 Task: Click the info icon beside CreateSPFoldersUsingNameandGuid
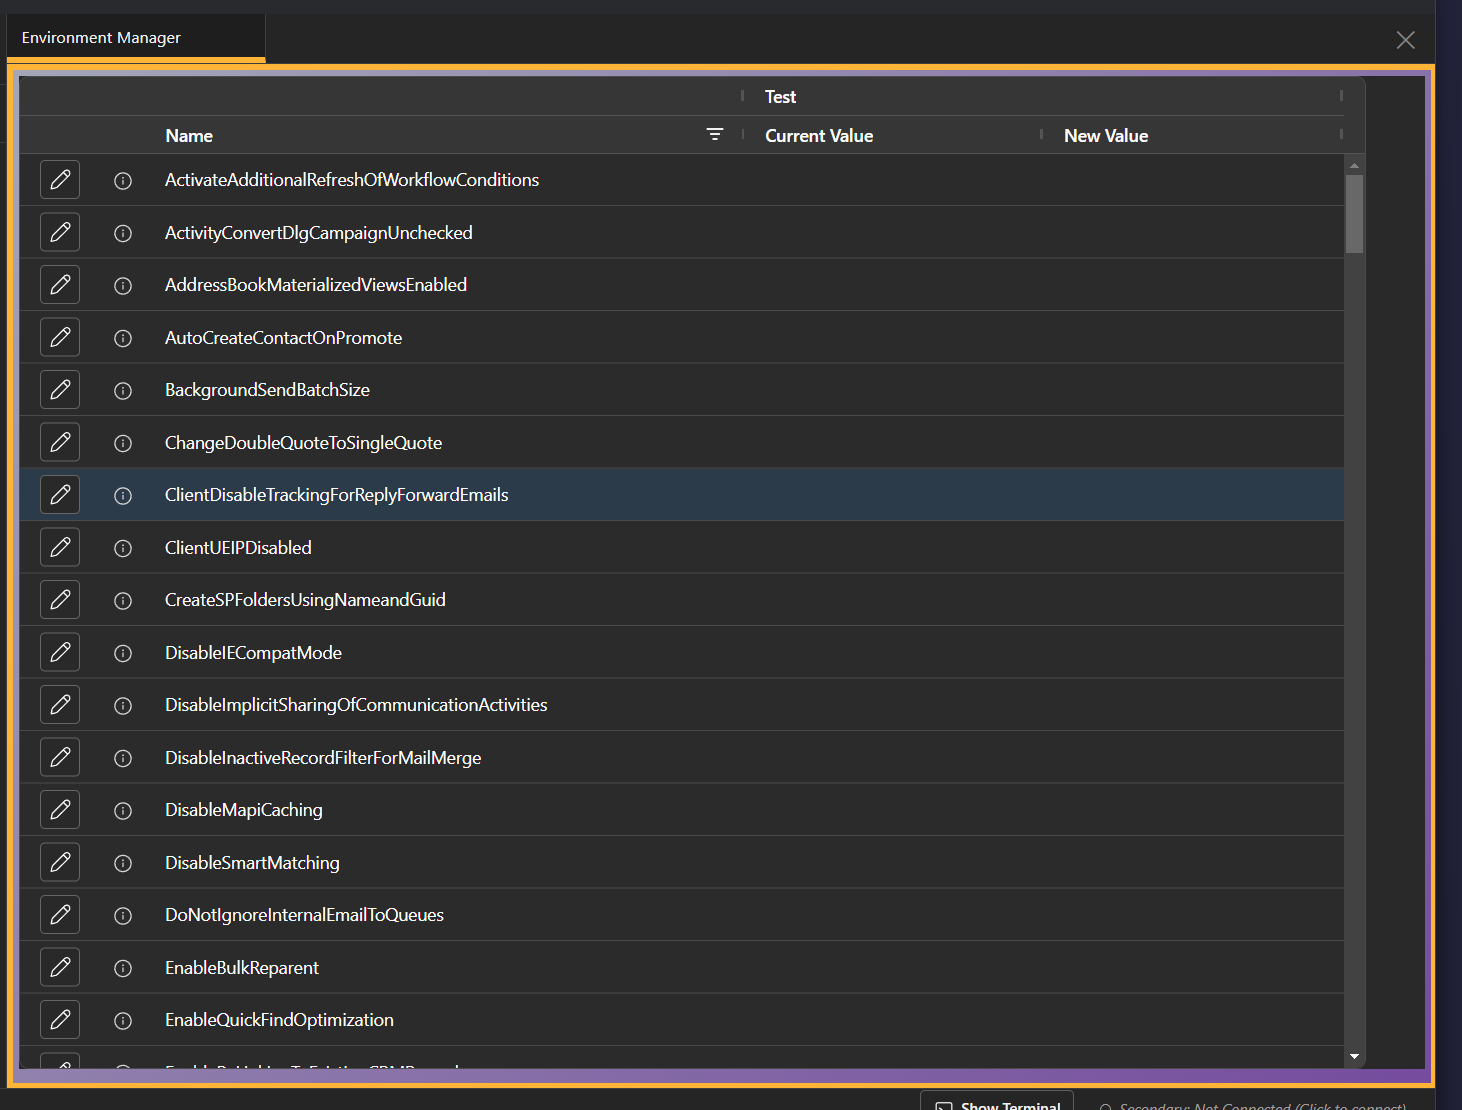(x=123, y=600)
